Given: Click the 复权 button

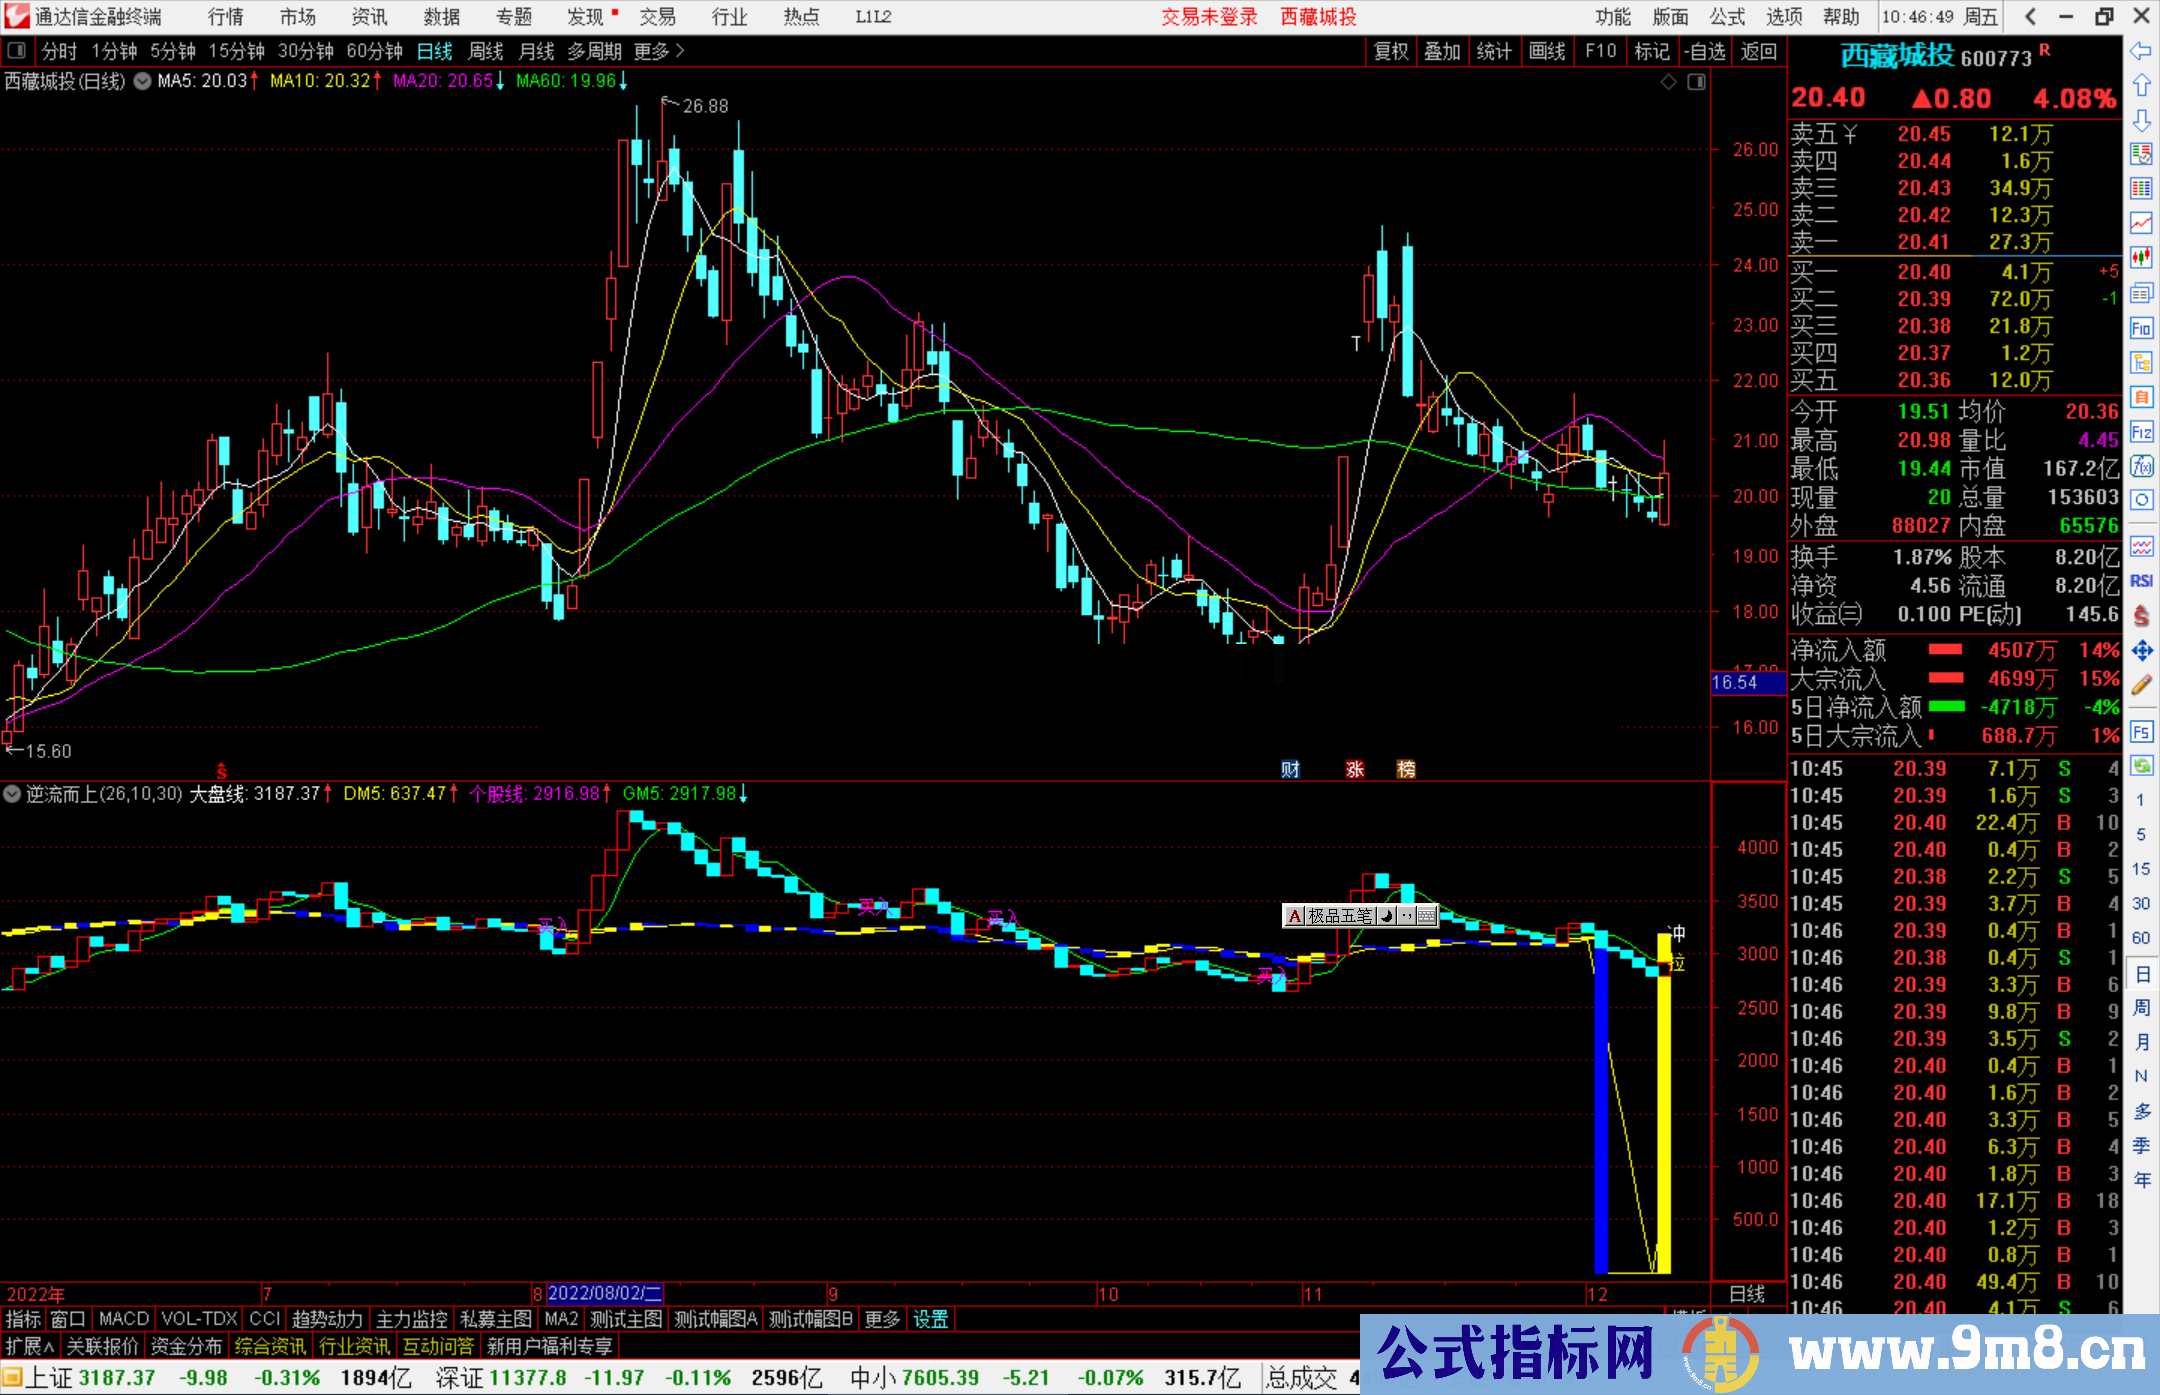Looking at the screenshot, I should point(1391,51).
